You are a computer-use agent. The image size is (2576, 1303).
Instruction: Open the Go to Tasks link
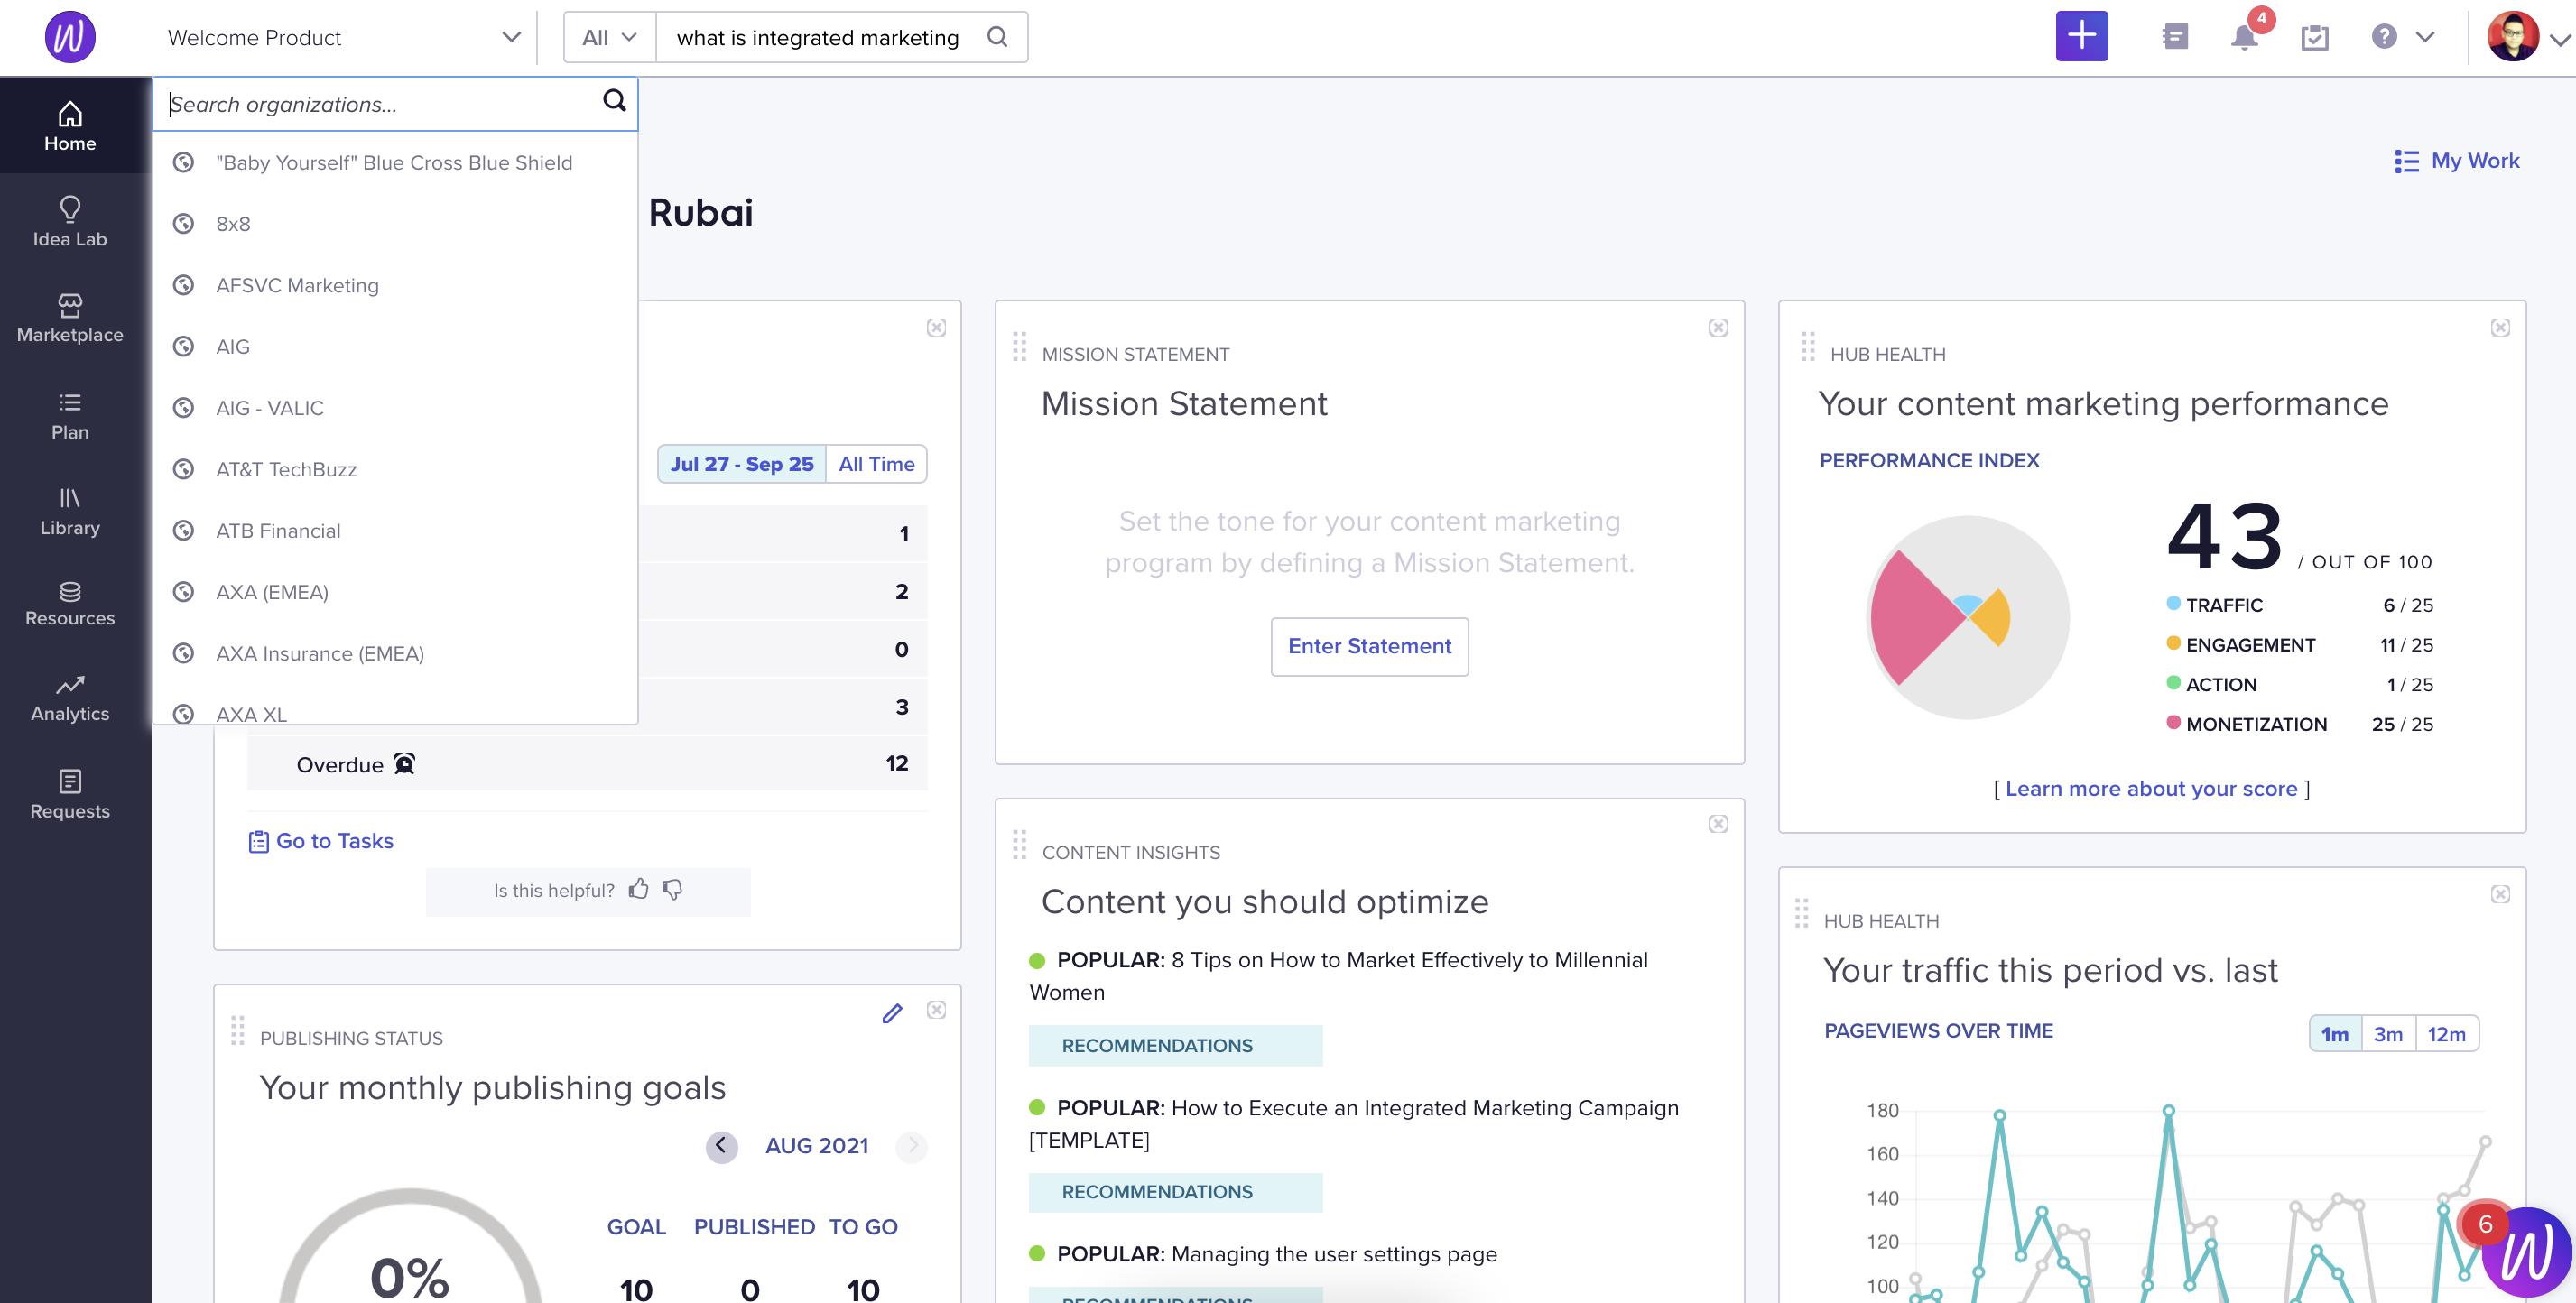(x=321, y=841)
